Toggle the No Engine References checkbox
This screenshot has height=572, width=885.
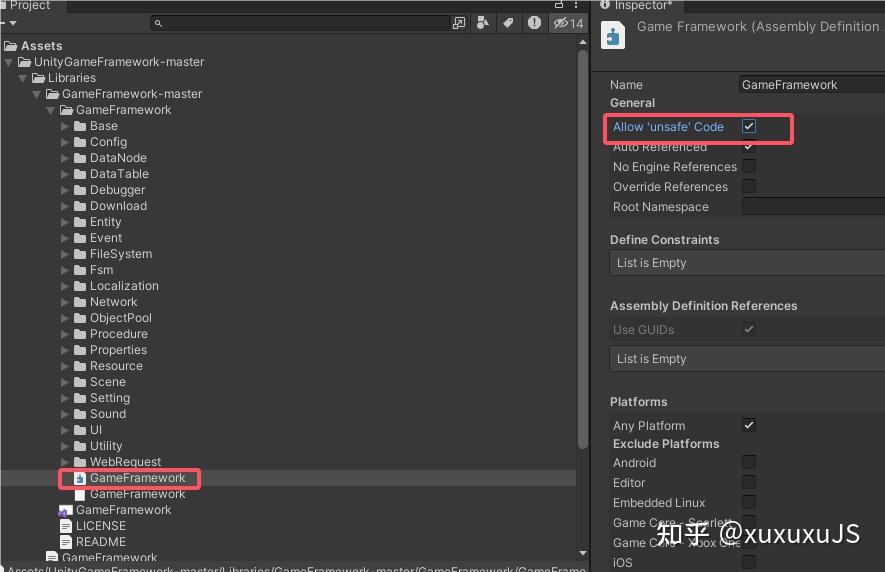point(749,166)
